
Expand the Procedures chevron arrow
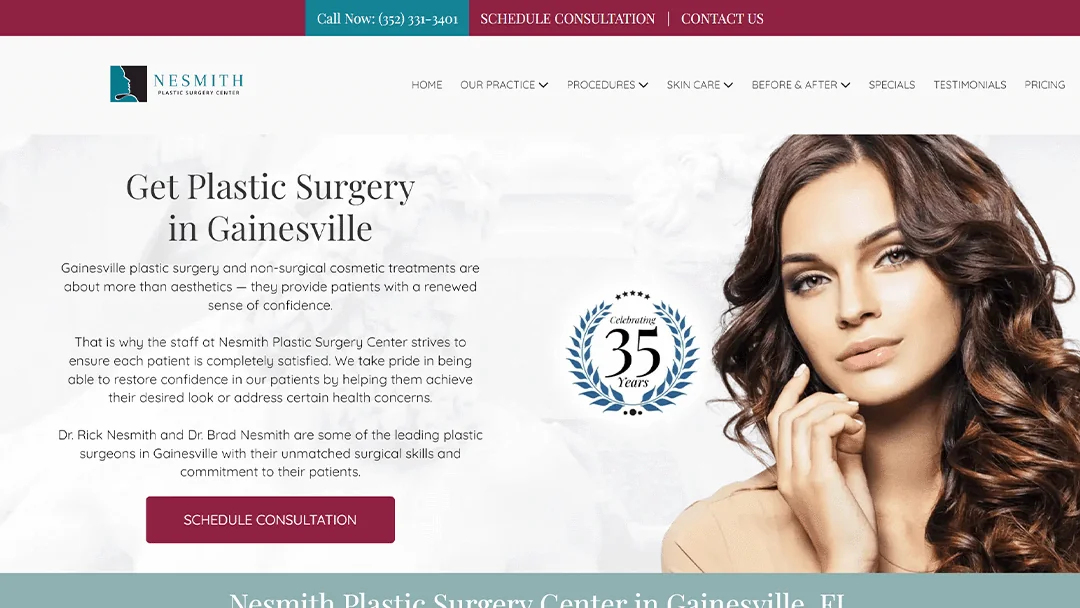[x=643, y=85]
